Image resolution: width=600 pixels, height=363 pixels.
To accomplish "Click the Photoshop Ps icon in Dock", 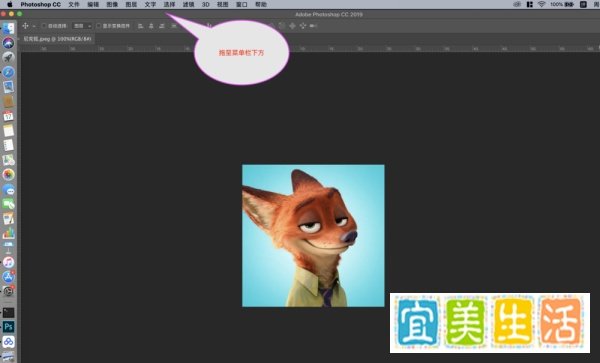I will click(8, 327).
